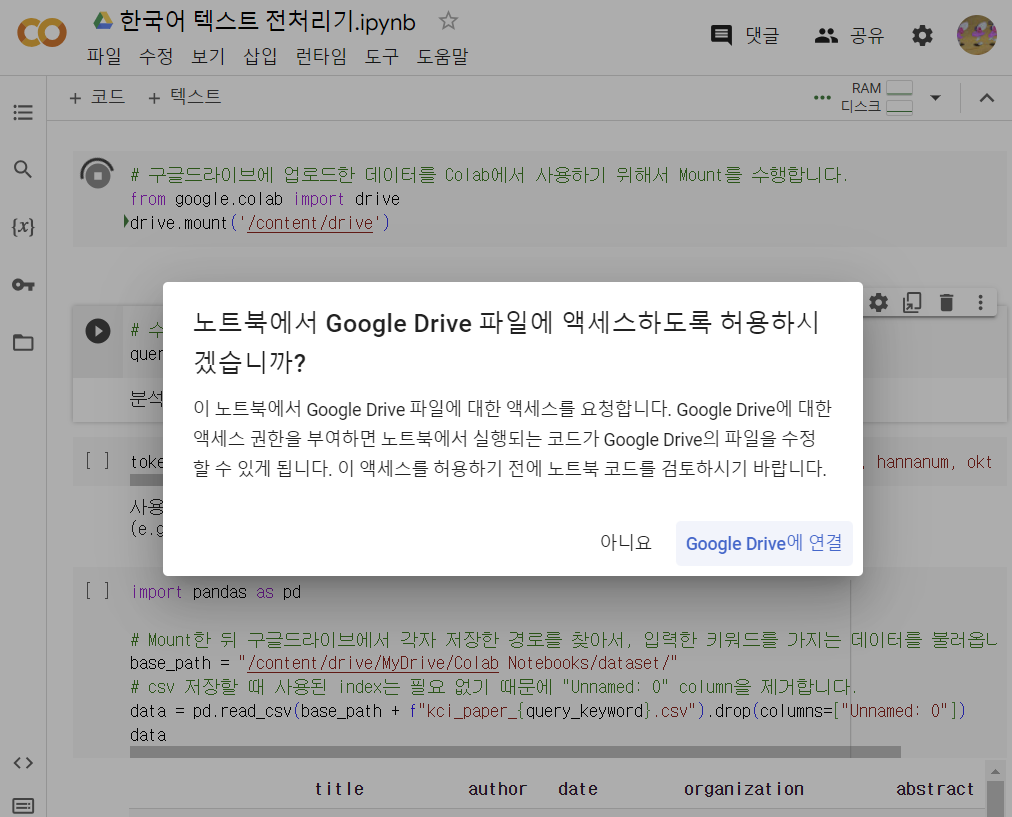Run the tokenizer cell empty brackets
The image size is (1012, 817).
(97, 461)
